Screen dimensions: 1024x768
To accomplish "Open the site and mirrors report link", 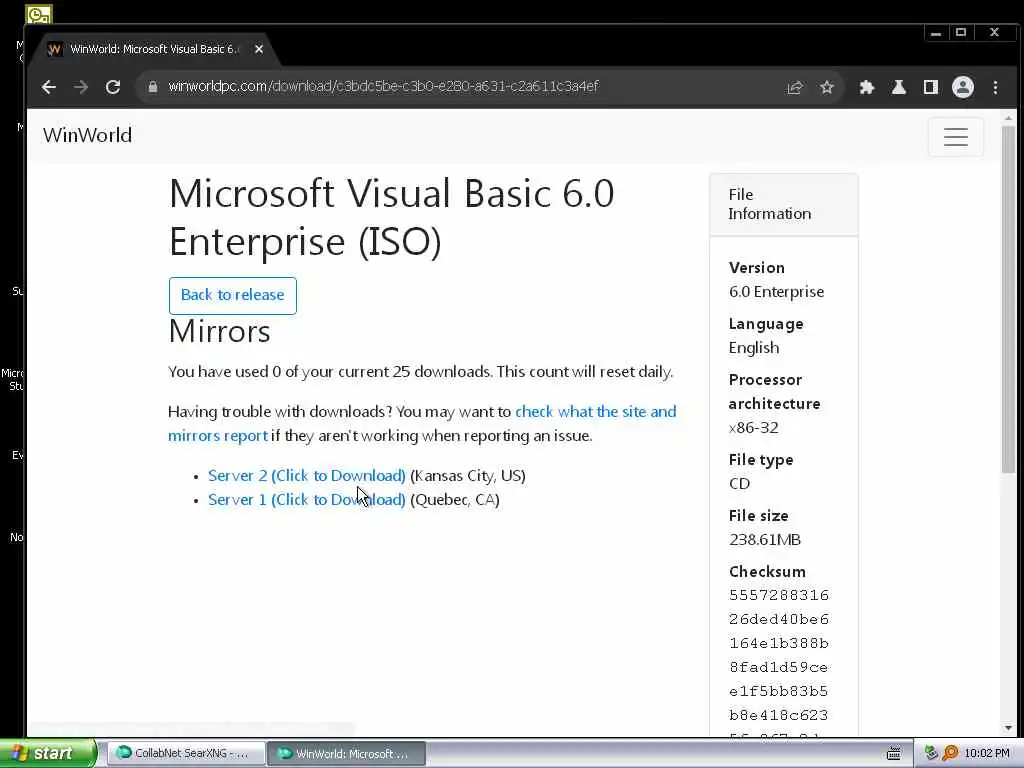I will pos(422,423).
